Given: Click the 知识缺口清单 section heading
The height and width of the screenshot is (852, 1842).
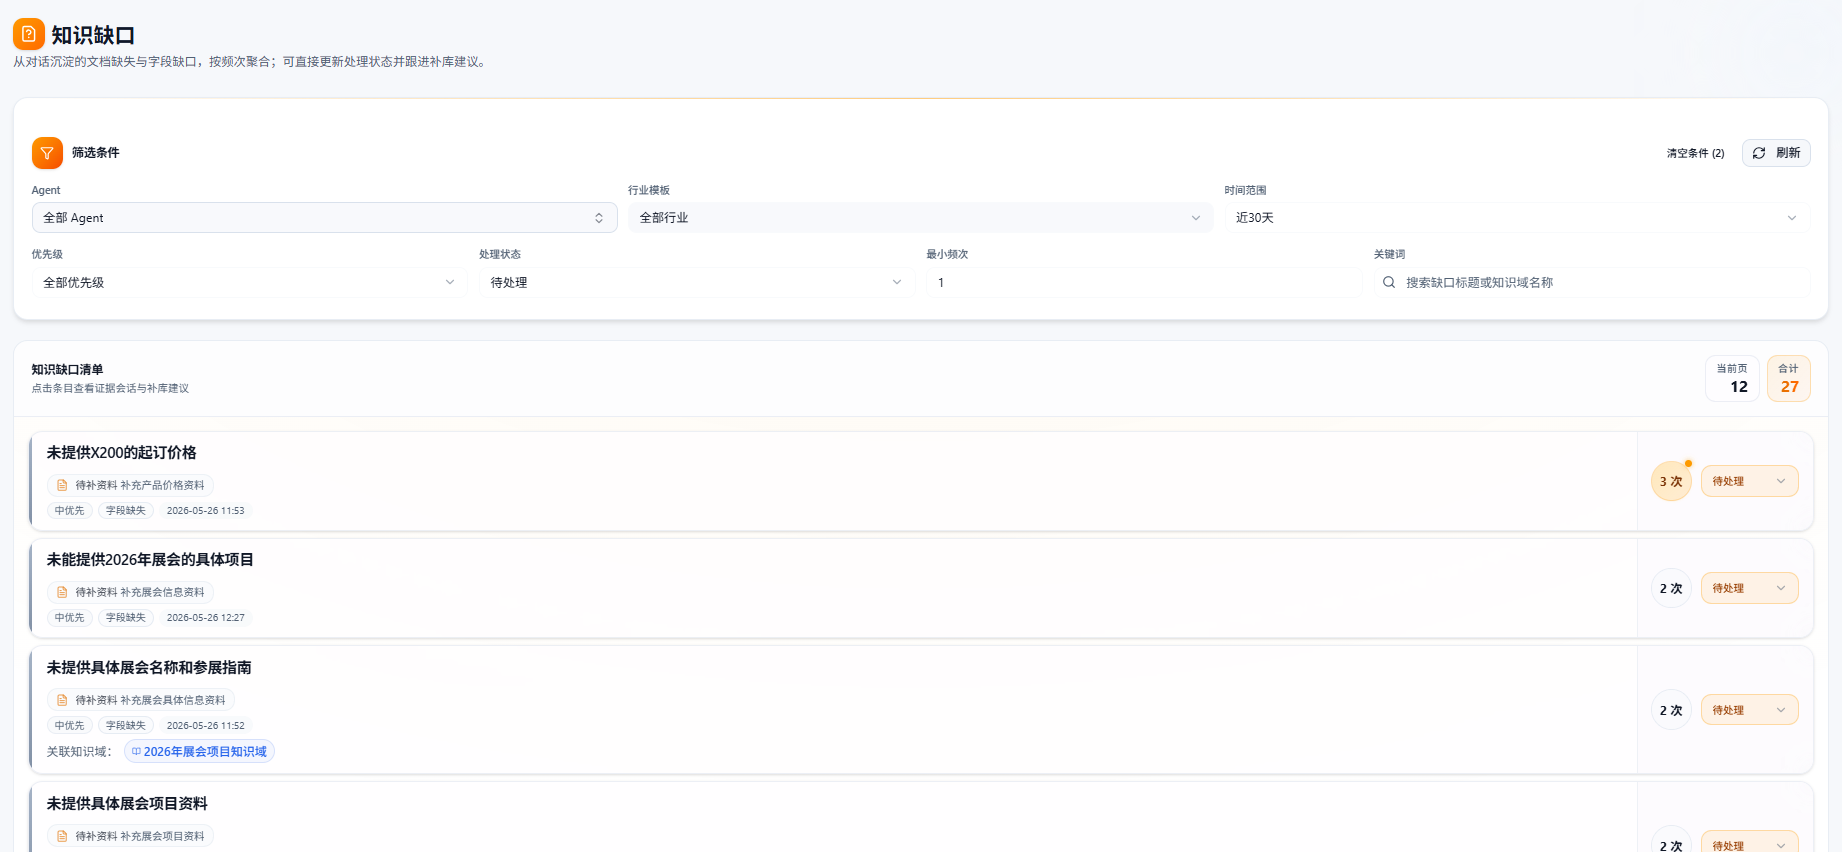Looking at the screenshot, I should [67, 369].
